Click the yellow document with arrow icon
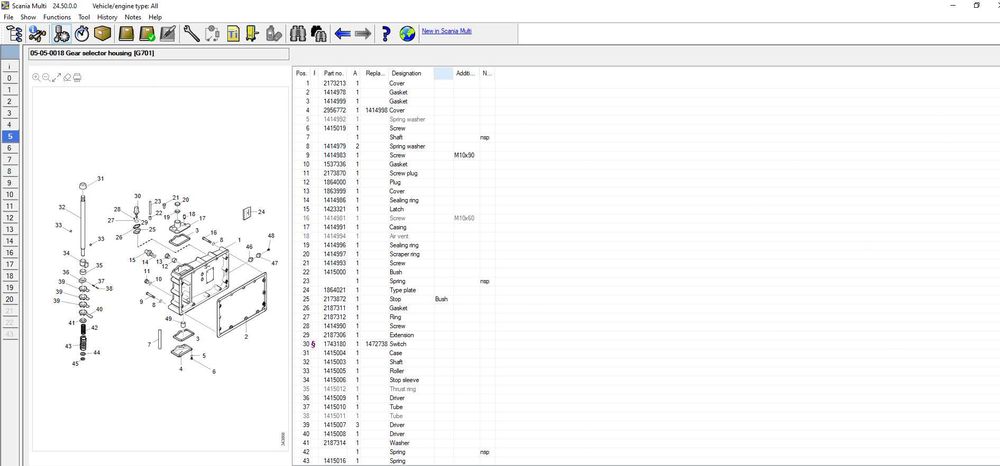 (253, 33)
